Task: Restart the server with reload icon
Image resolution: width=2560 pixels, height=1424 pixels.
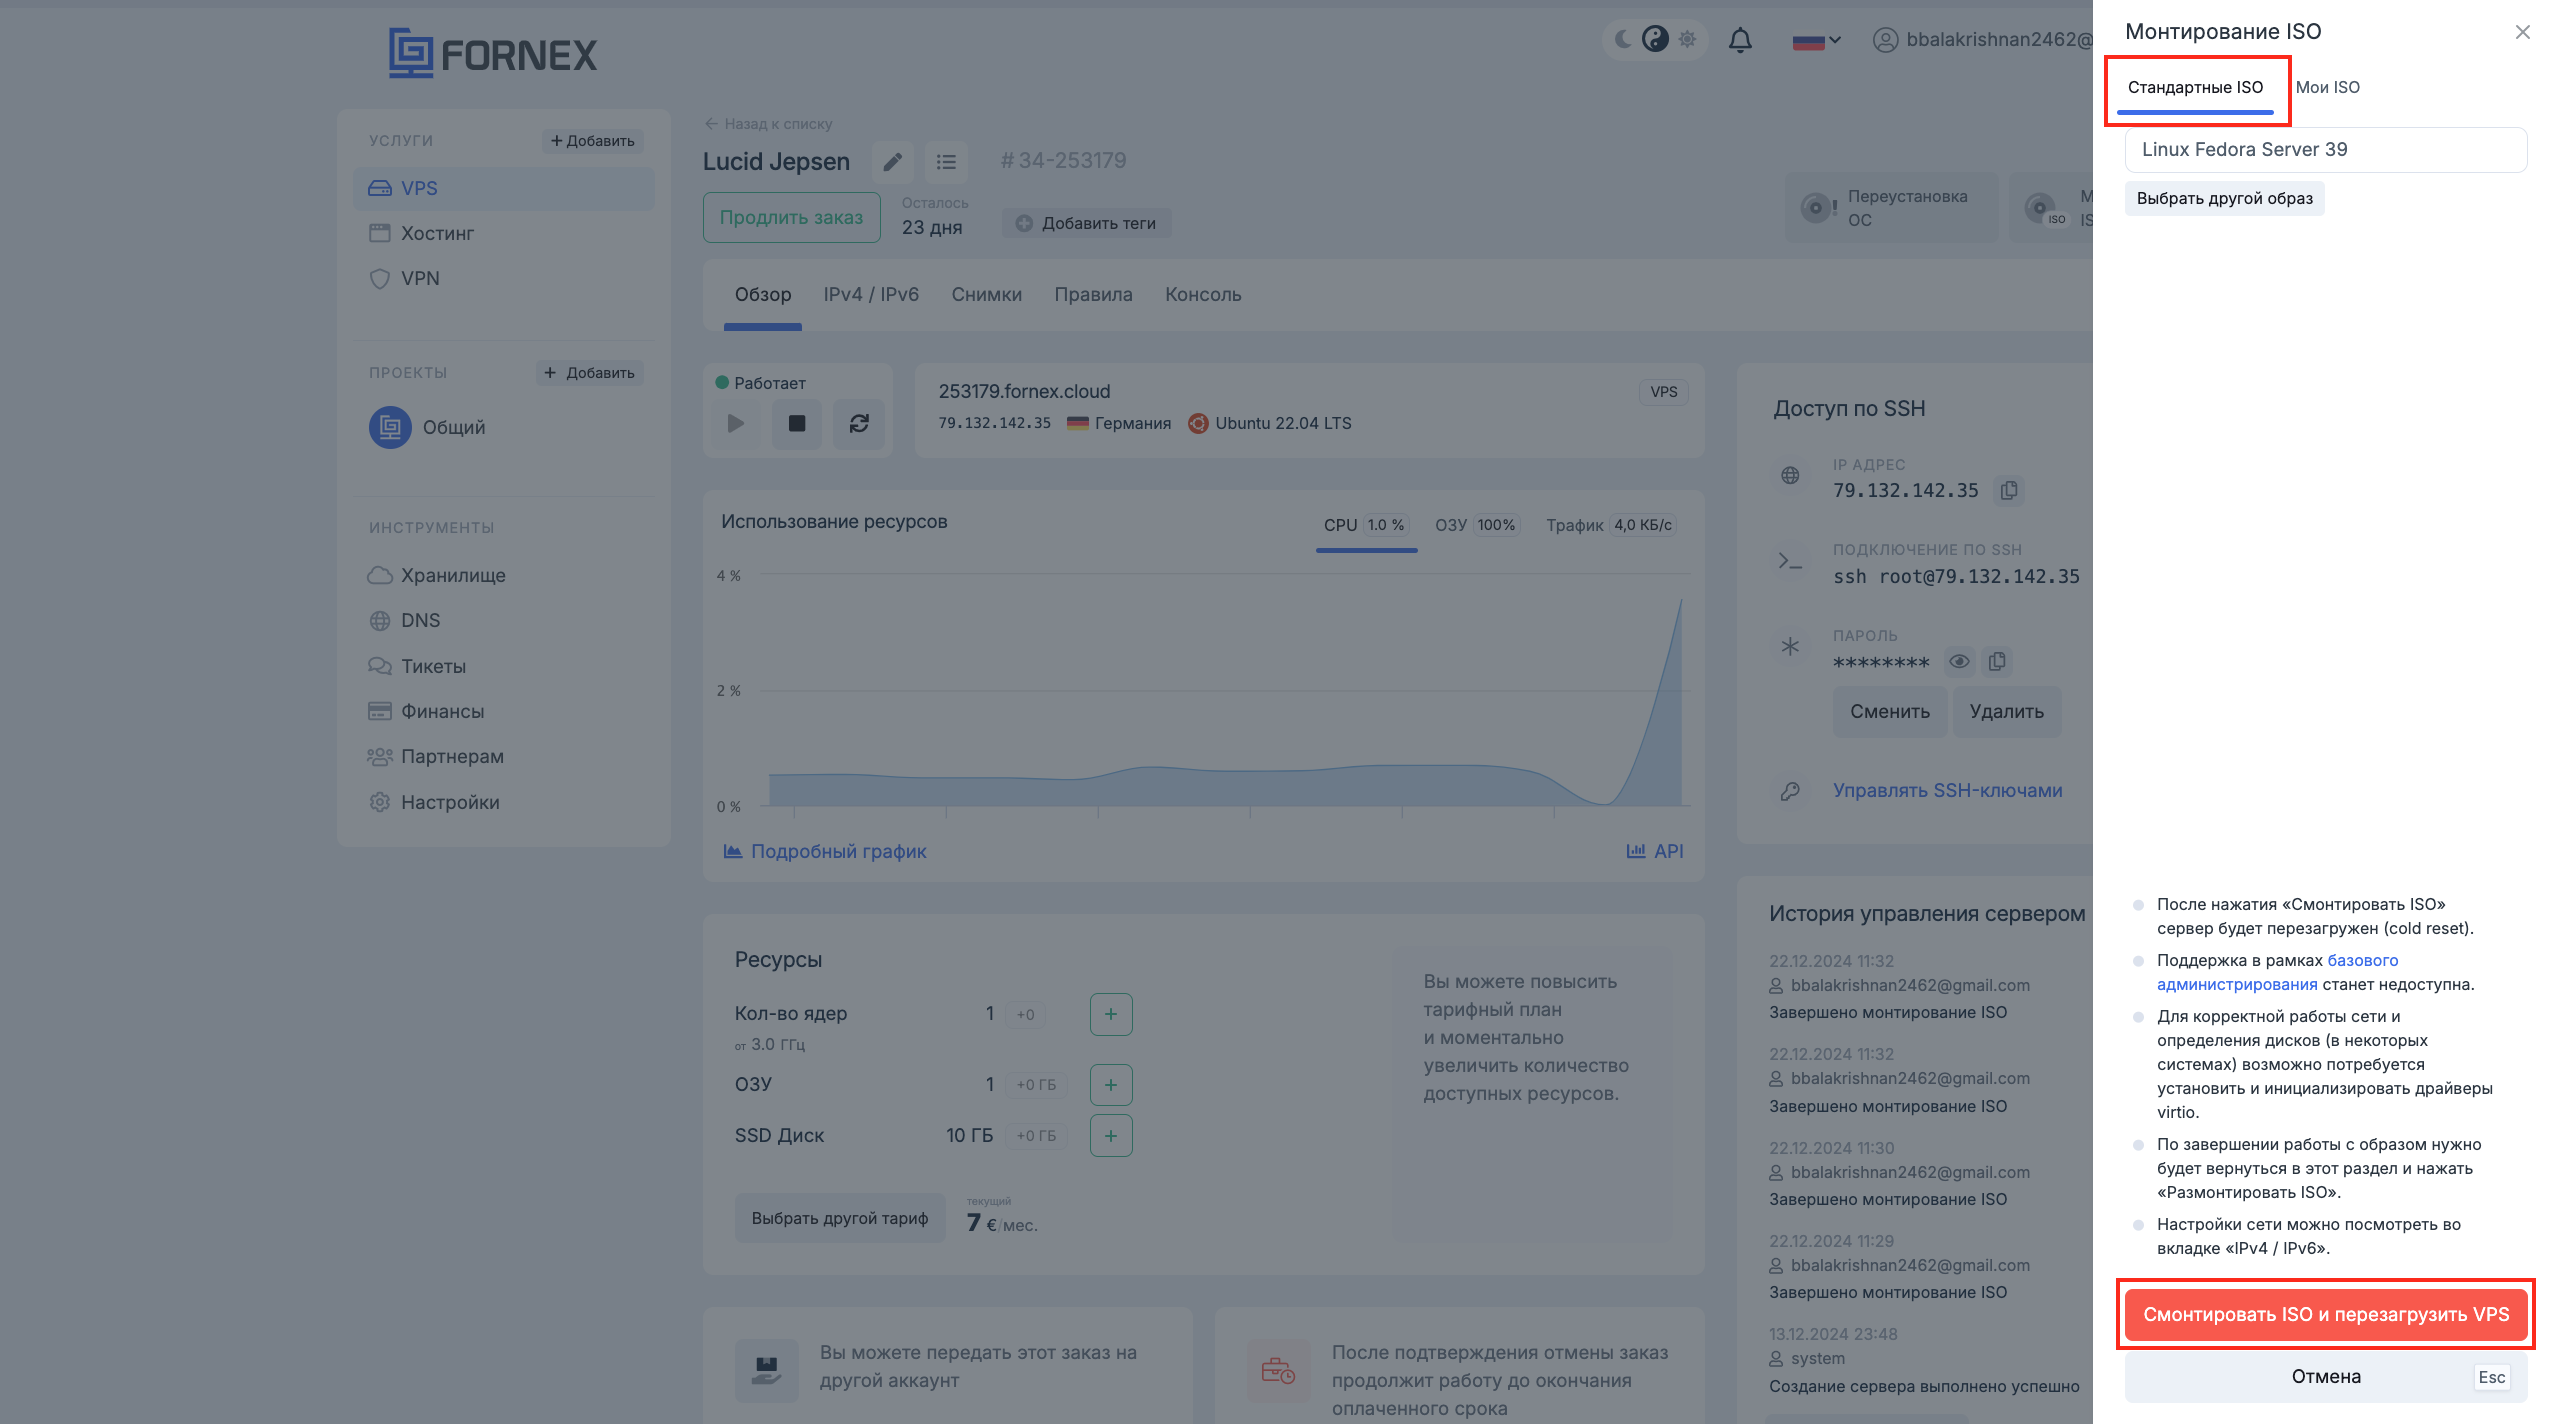Action: point(859,424)
